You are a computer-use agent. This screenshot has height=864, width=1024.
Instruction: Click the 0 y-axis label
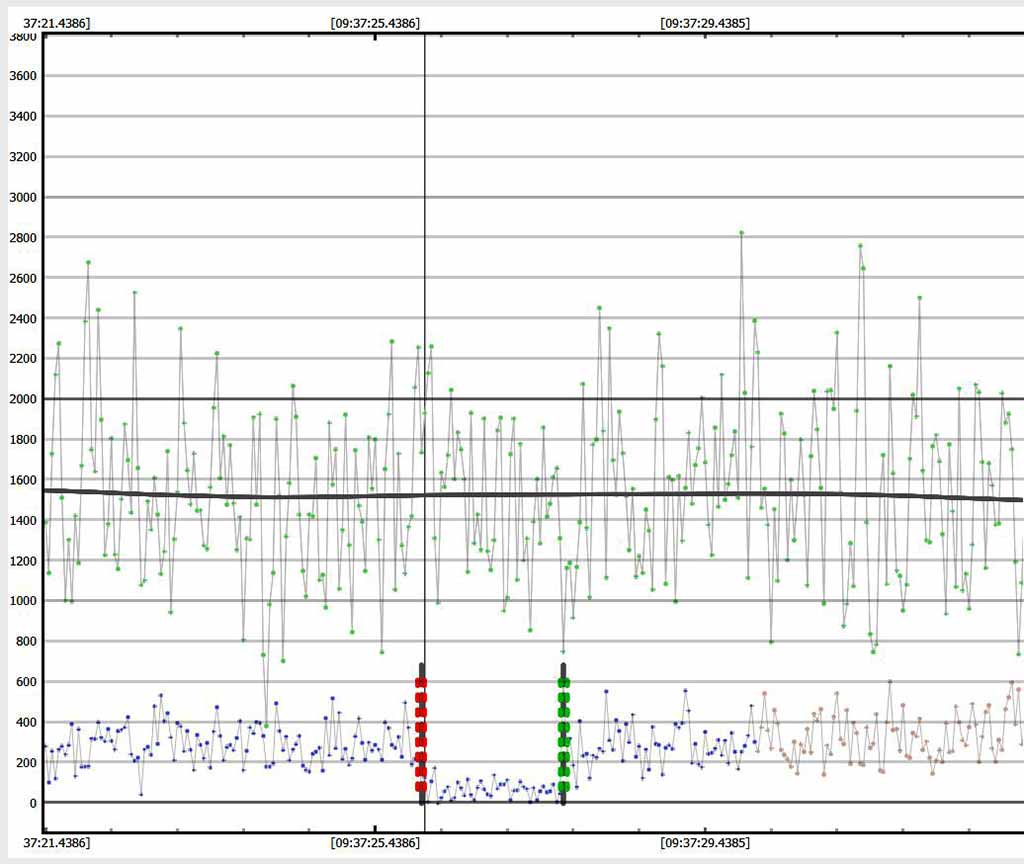33,803
